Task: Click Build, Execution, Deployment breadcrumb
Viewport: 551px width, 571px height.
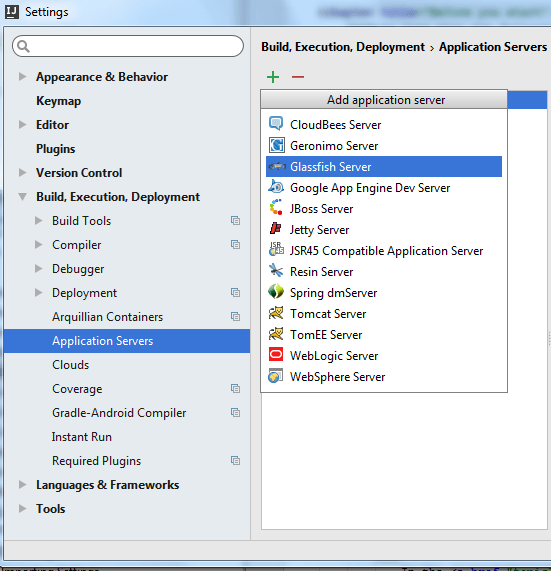Action: 343,47
